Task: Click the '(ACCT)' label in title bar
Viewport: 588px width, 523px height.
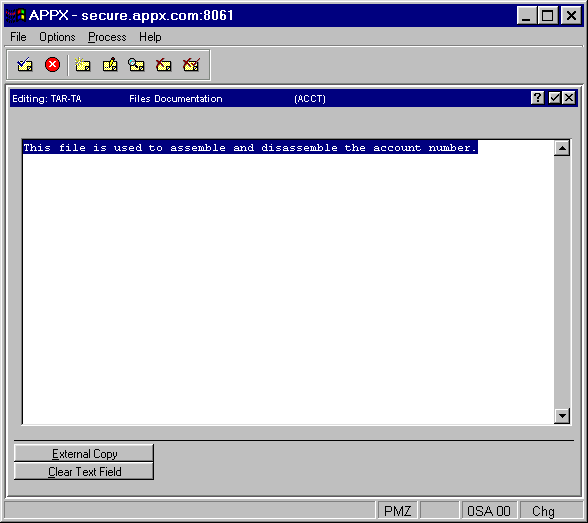Action: pos(310,99)
